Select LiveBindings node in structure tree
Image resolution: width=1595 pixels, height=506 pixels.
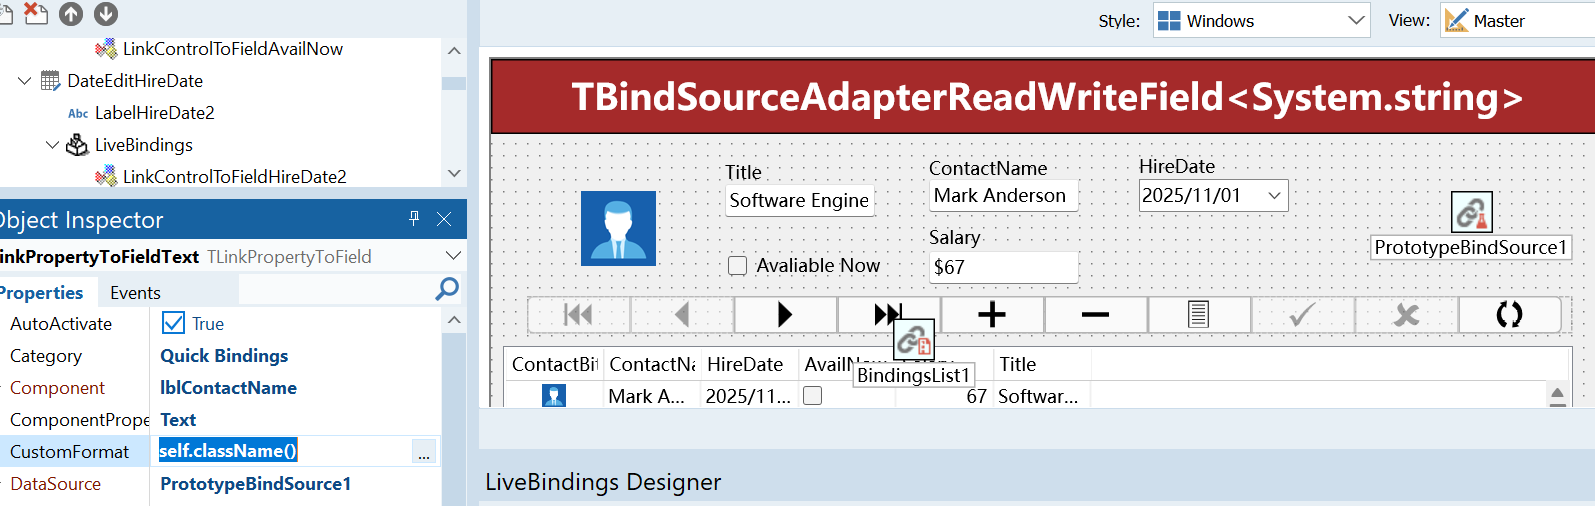(x=143, y=145)
